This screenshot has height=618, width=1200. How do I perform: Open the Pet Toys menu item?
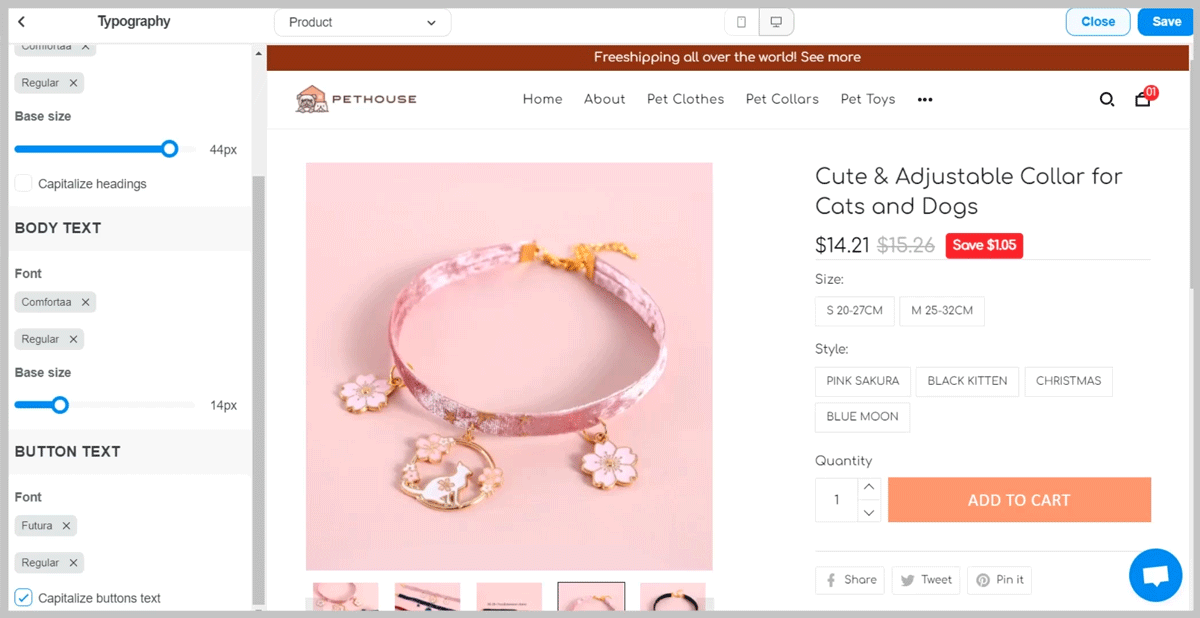pos(868,99)
